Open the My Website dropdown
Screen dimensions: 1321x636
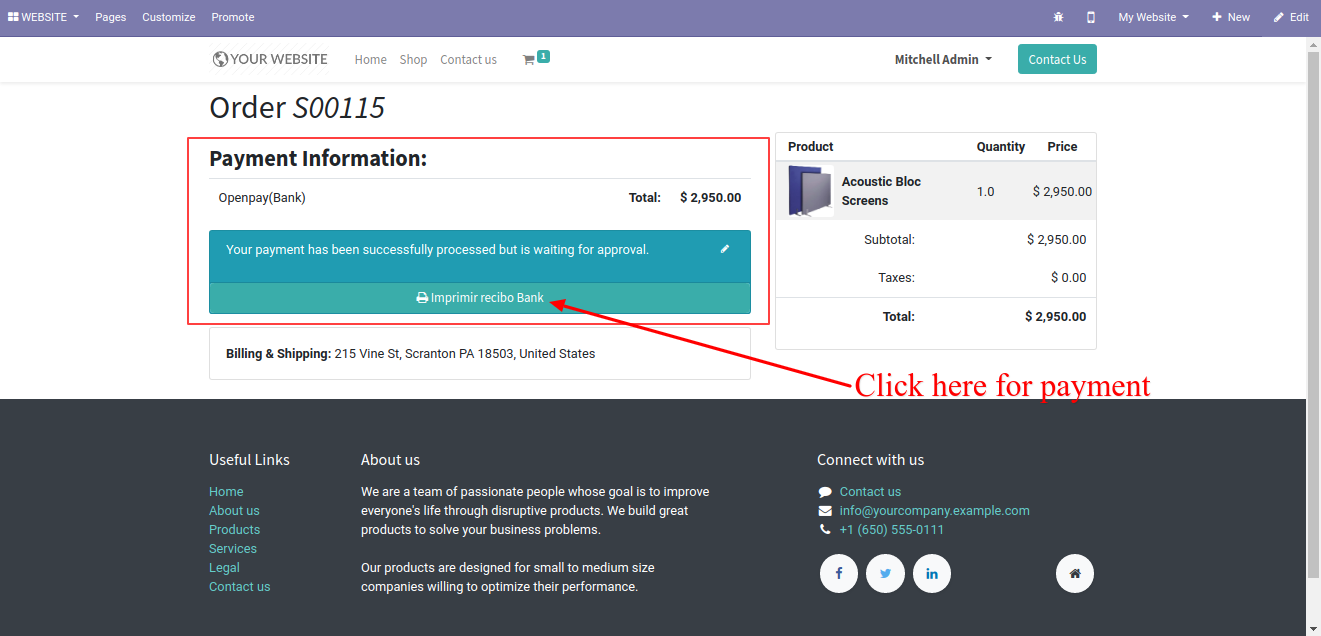(1154, 17)
